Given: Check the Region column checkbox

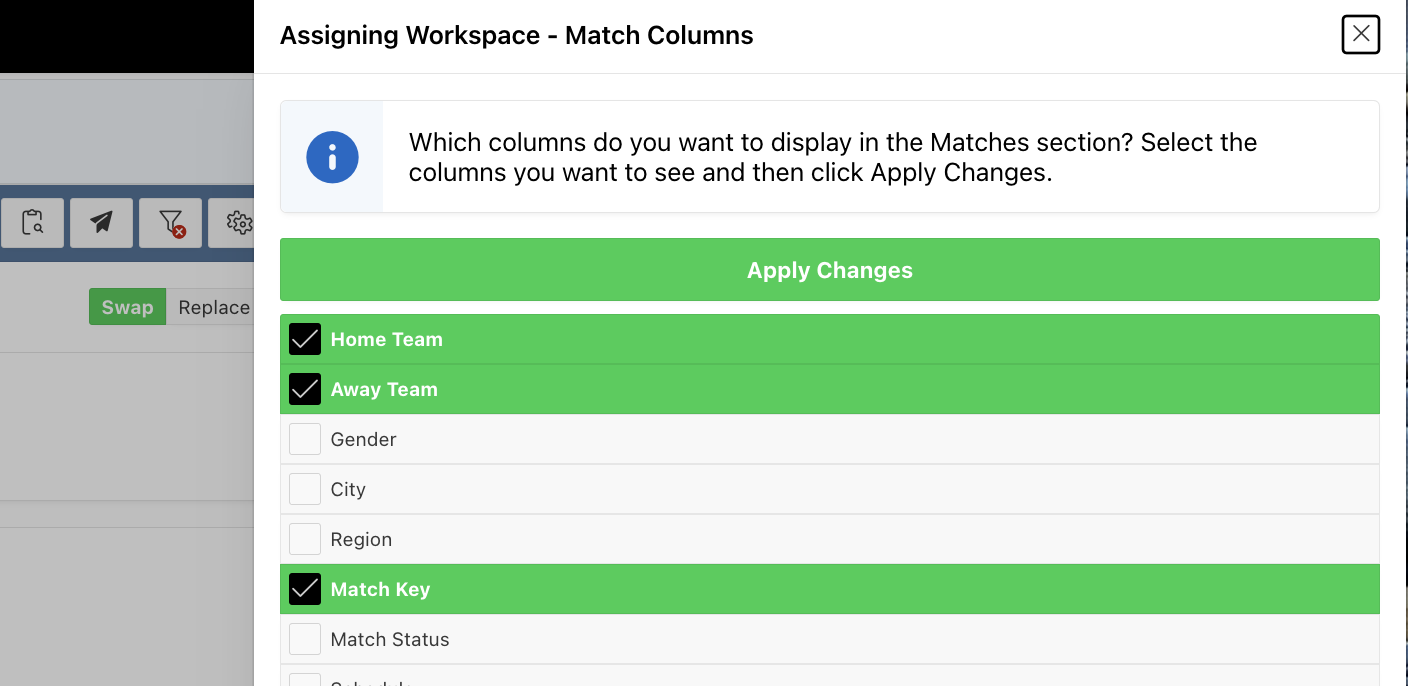Looking at the screenshot, I should pyautogui.click(x=305, y=540).
